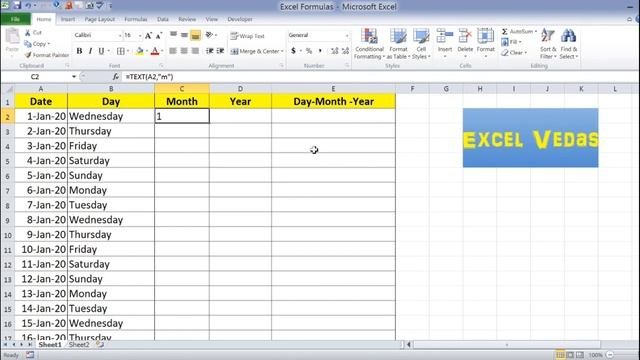Image resolution: width=640 pixels, height=360 pixels.
Task: Apply Comma Style format
Action: [320, 51]
